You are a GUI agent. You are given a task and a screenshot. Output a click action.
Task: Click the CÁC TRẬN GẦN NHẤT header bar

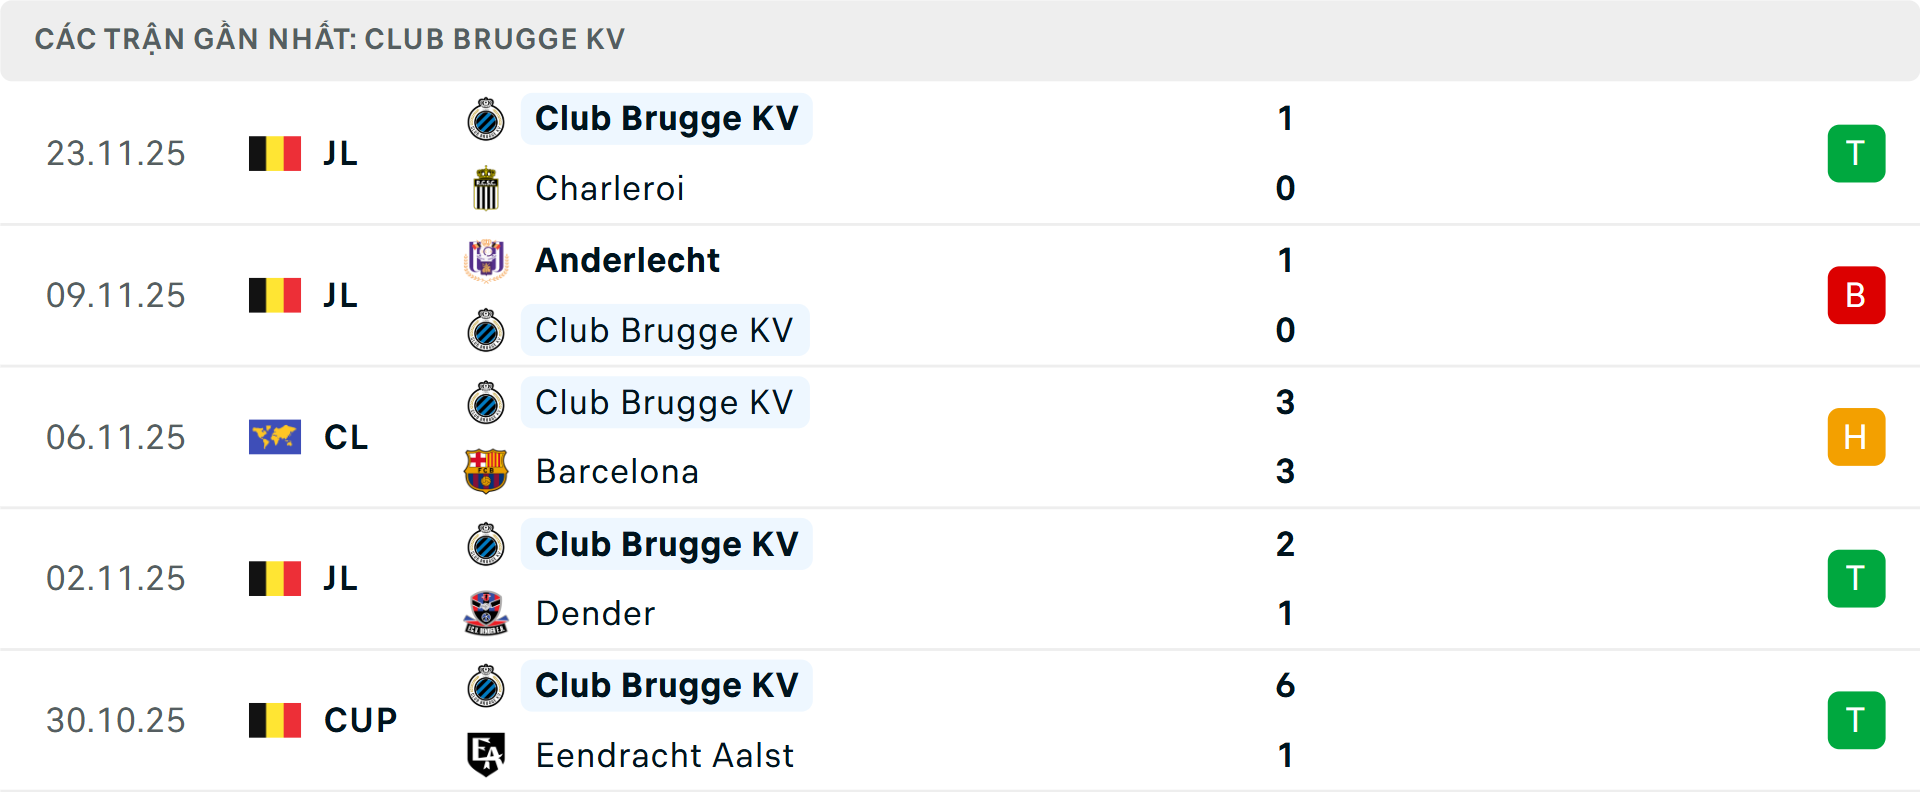point(330,39)
